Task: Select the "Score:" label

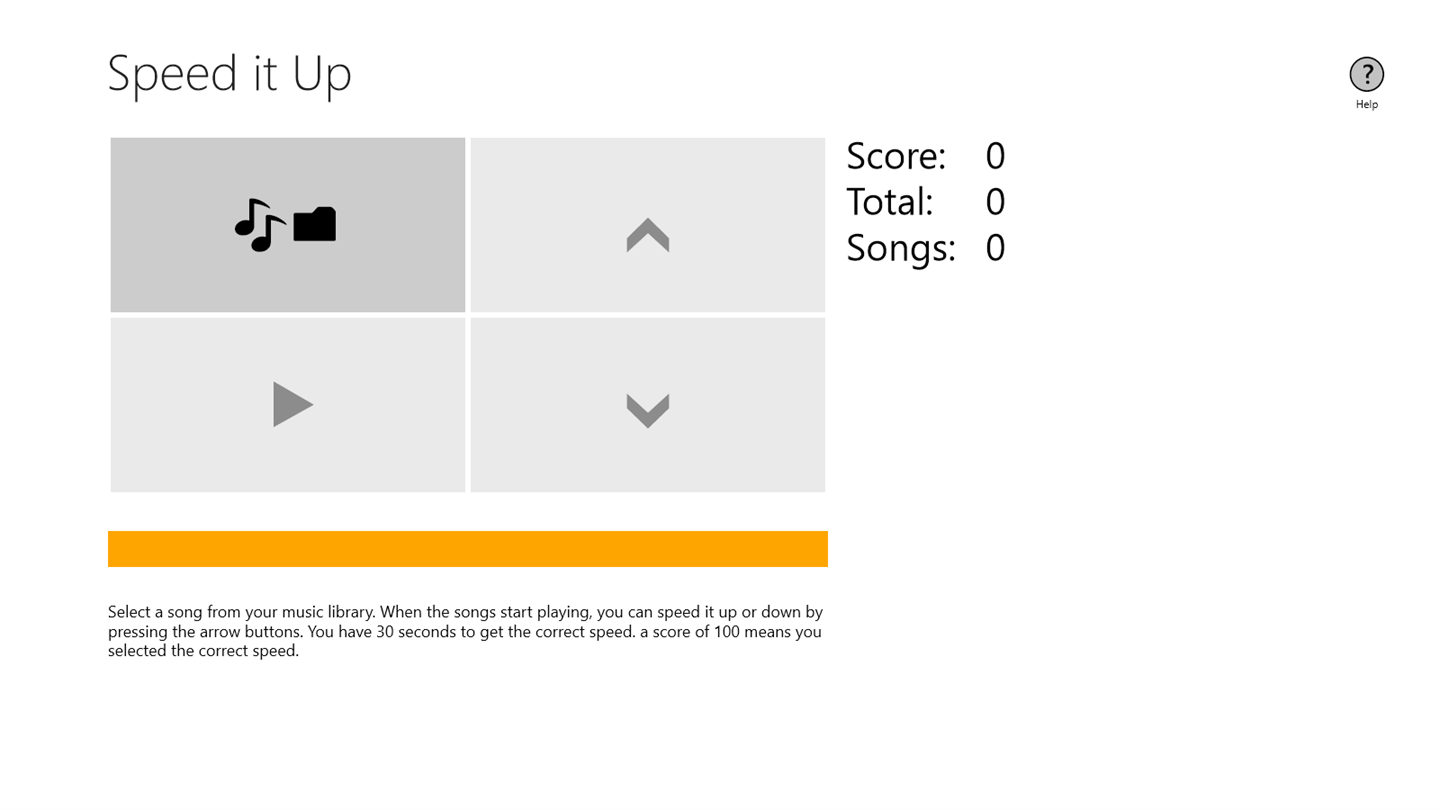Action: (x=895, y=156)
